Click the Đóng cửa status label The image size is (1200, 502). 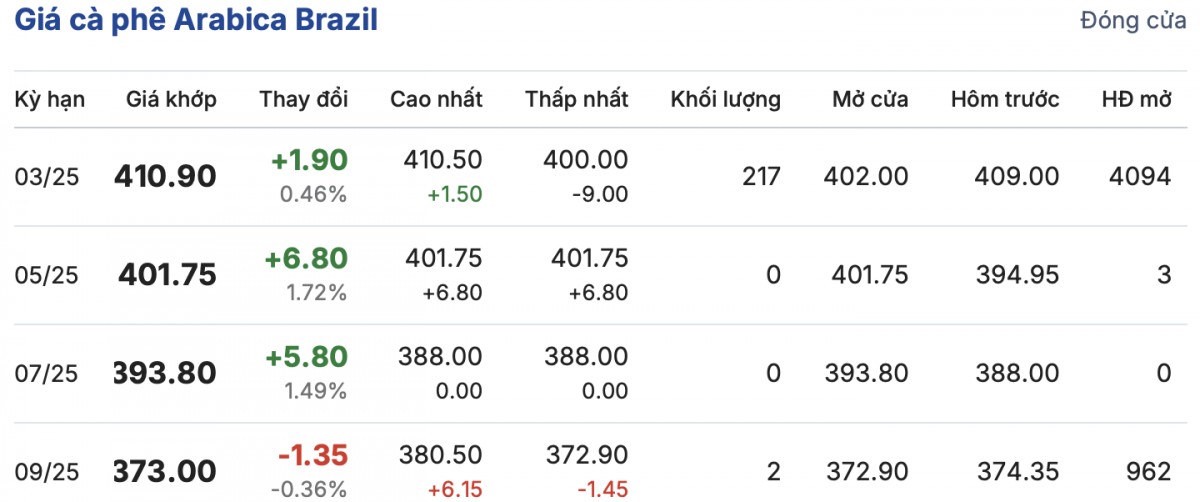click(1133, 22)
